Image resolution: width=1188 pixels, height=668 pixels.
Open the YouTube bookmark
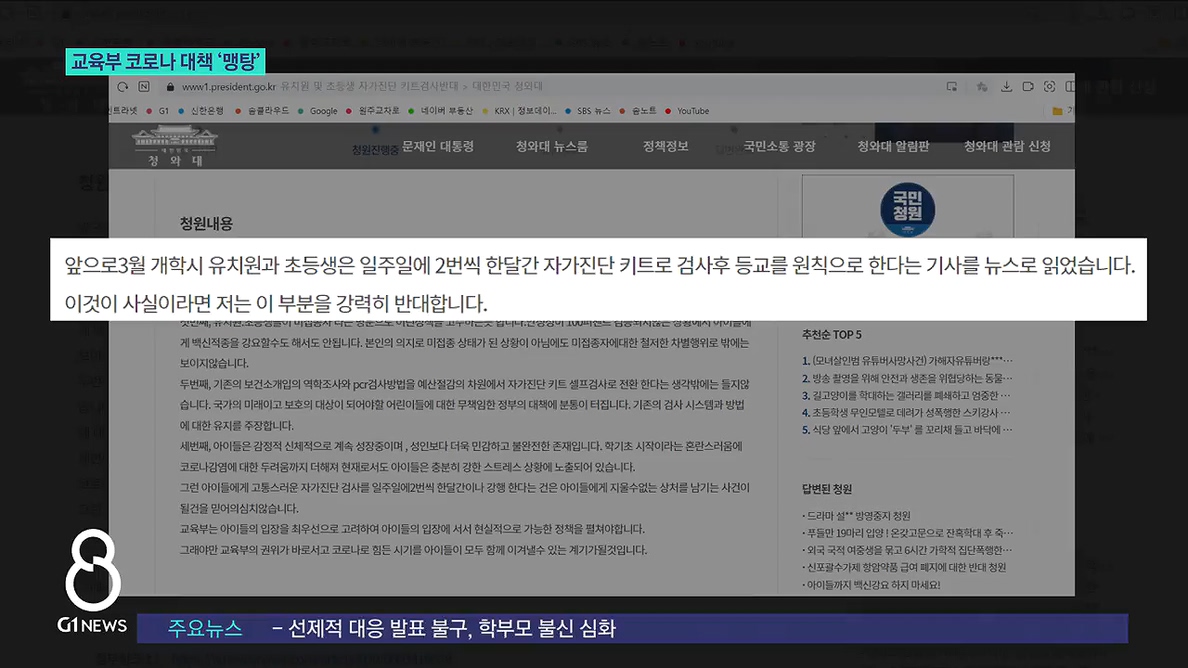(x=692, y=111)
